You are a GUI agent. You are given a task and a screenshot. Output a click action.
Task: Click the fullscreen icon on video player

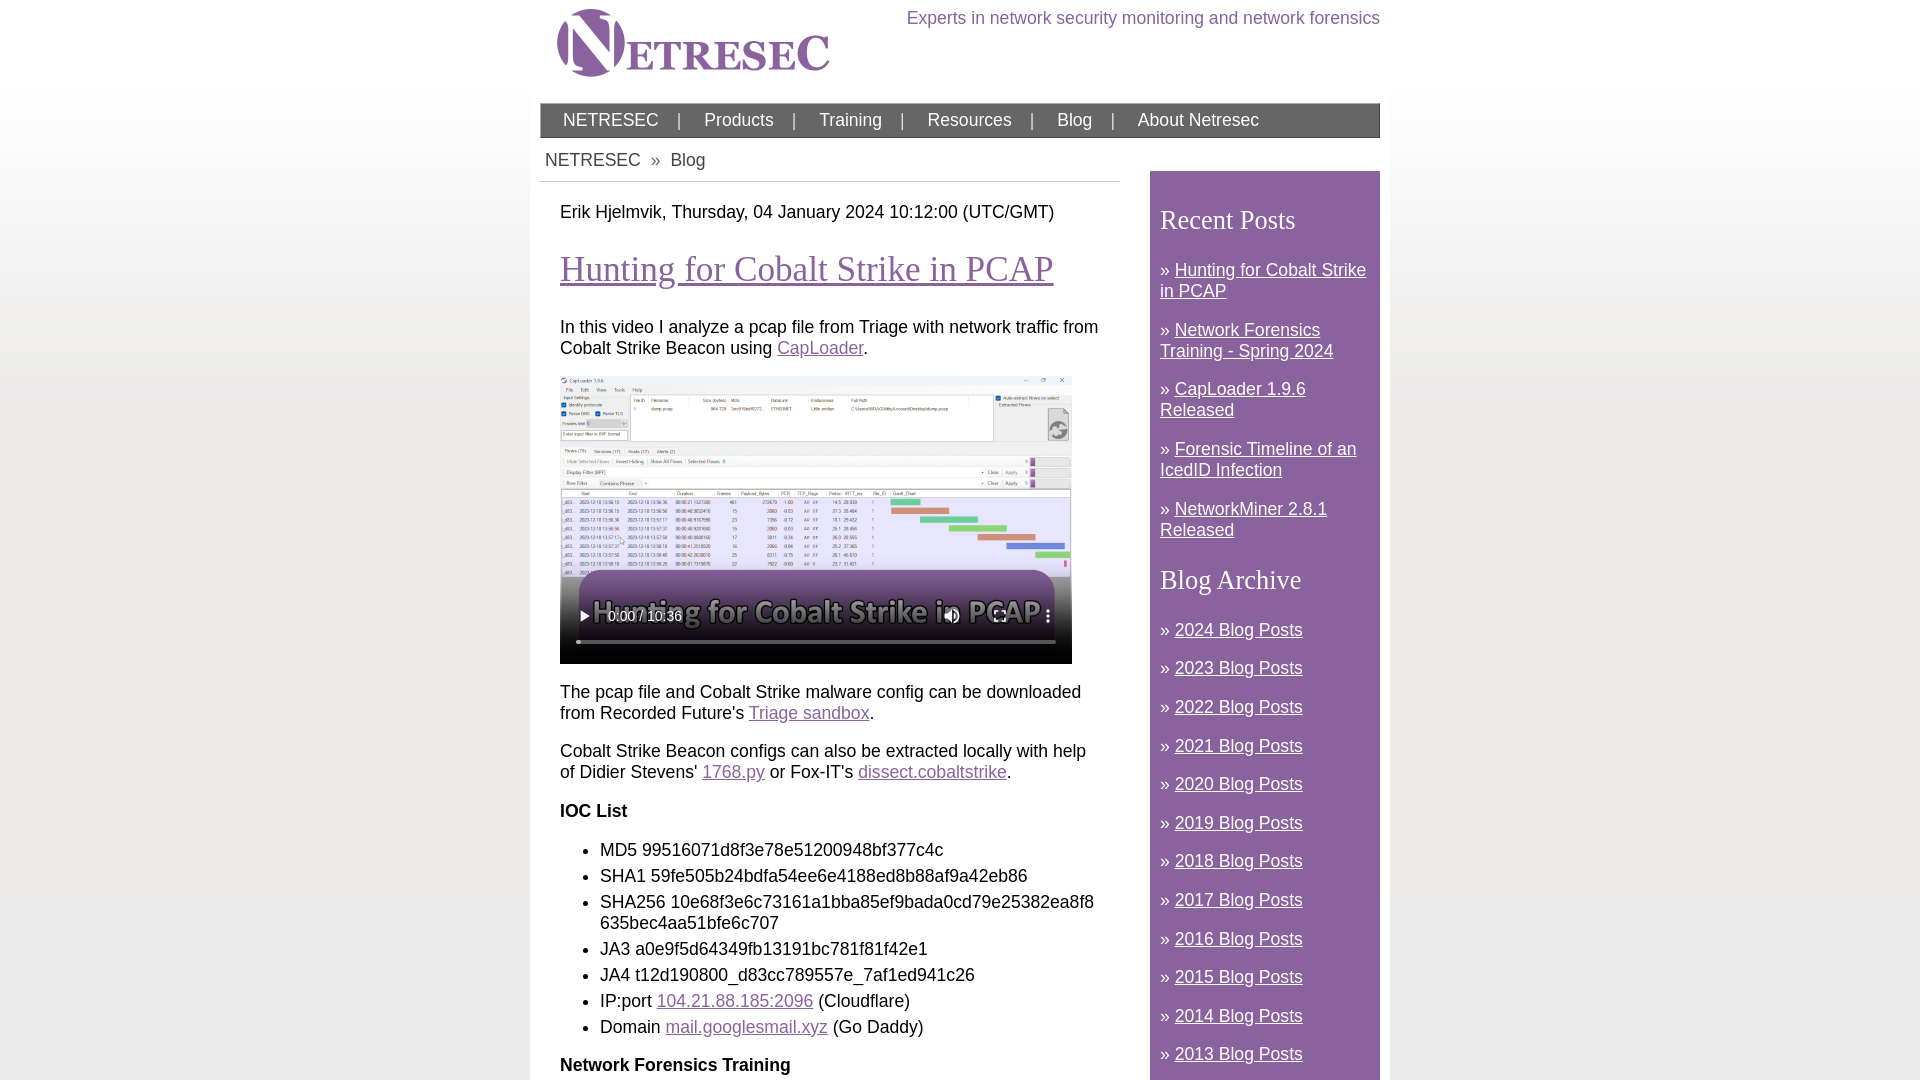click(x=1000, y=616)
